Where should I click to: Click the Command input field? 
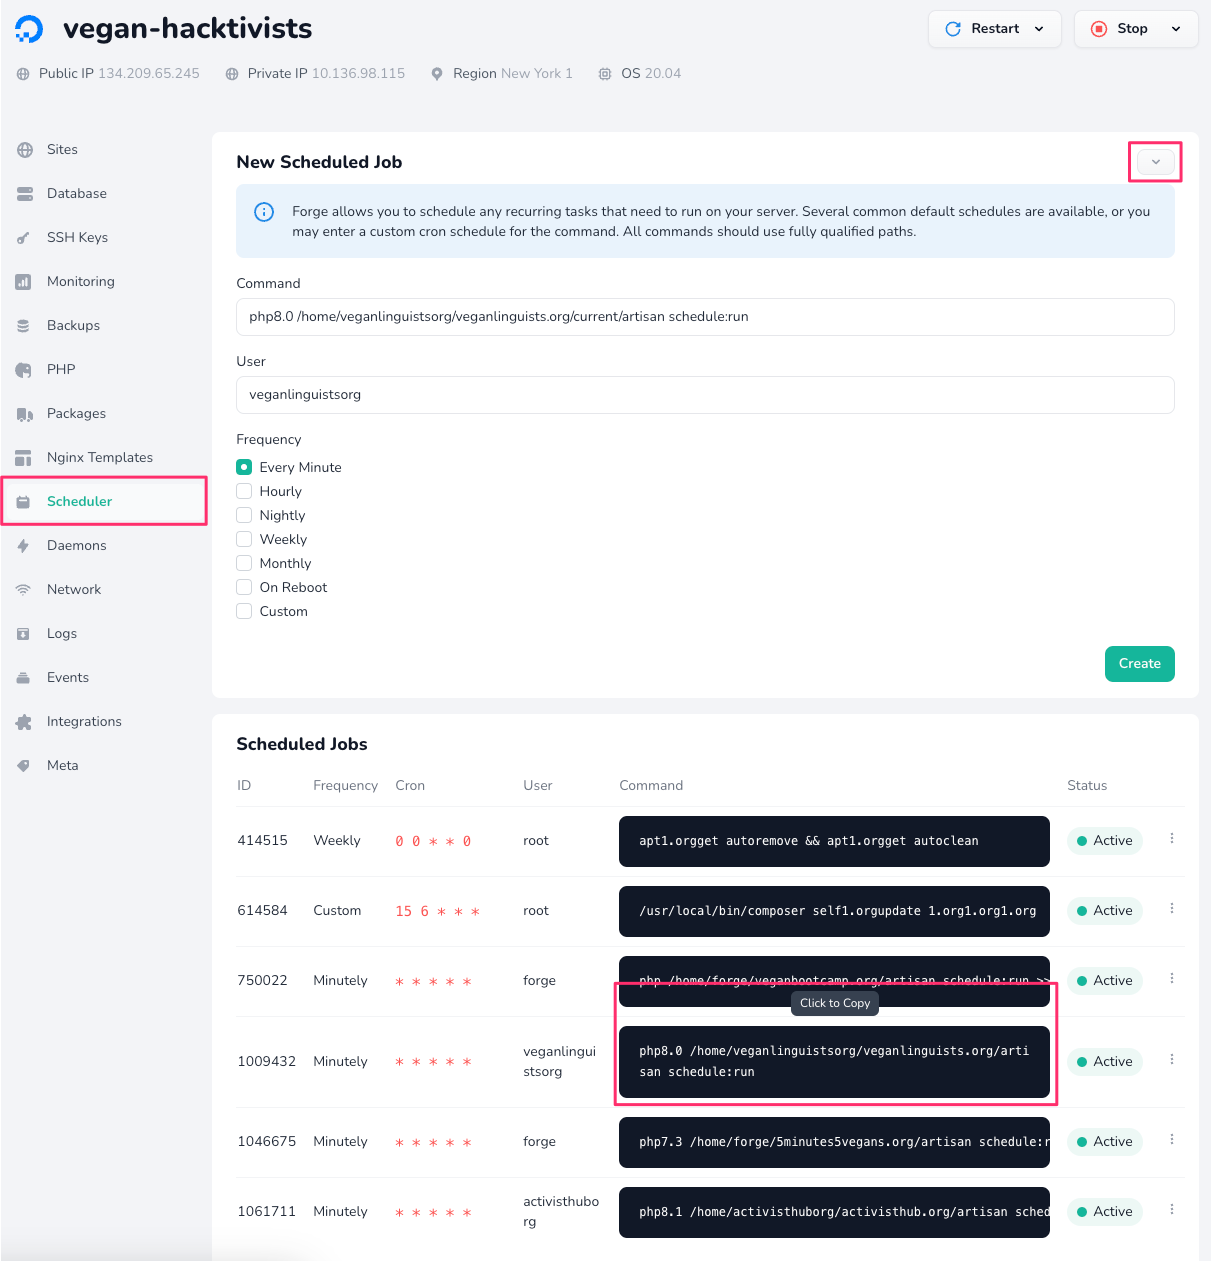[705, 317]
